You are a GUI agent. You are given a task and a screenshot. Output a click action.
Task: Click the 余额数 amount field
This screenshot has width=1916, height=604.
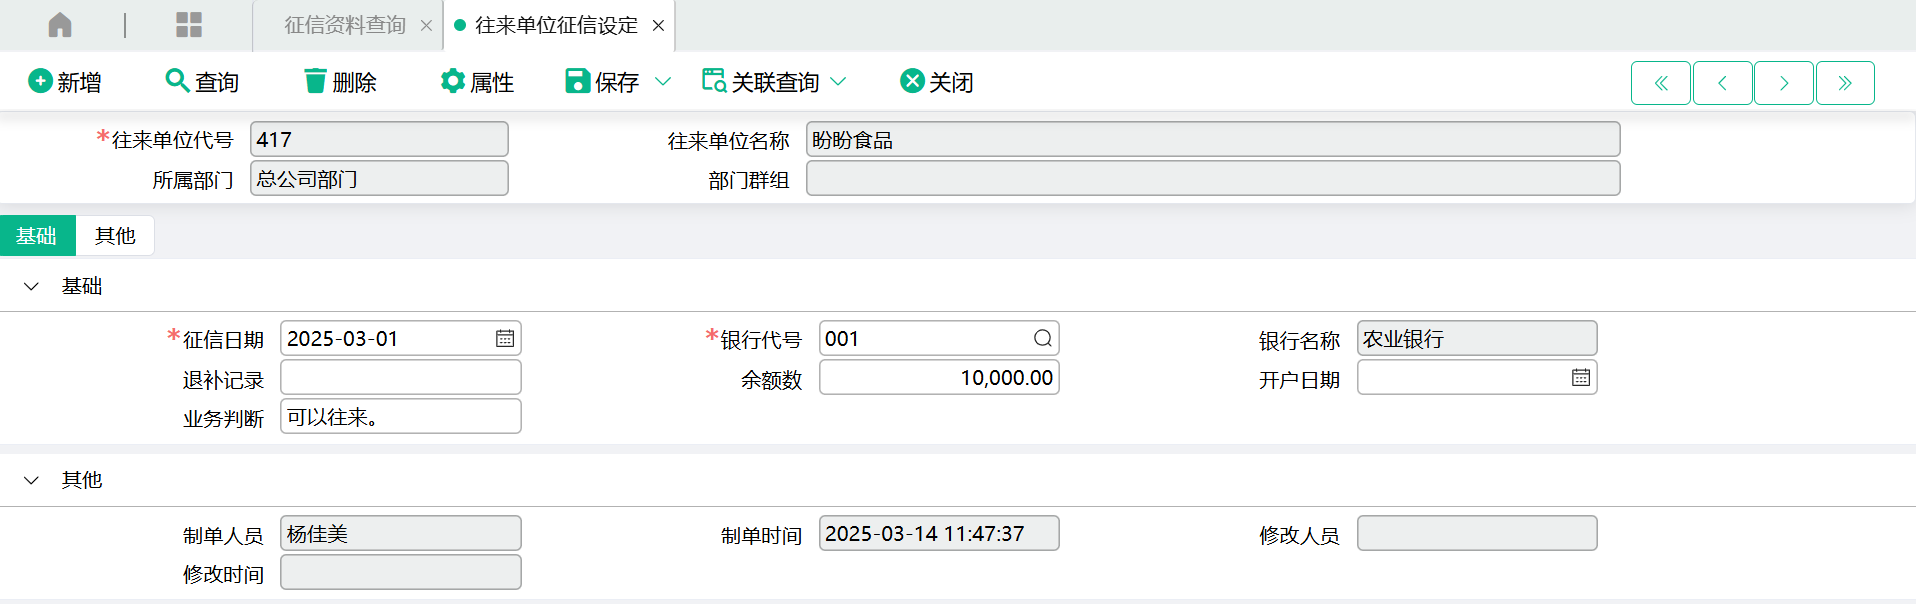(939, 377)
